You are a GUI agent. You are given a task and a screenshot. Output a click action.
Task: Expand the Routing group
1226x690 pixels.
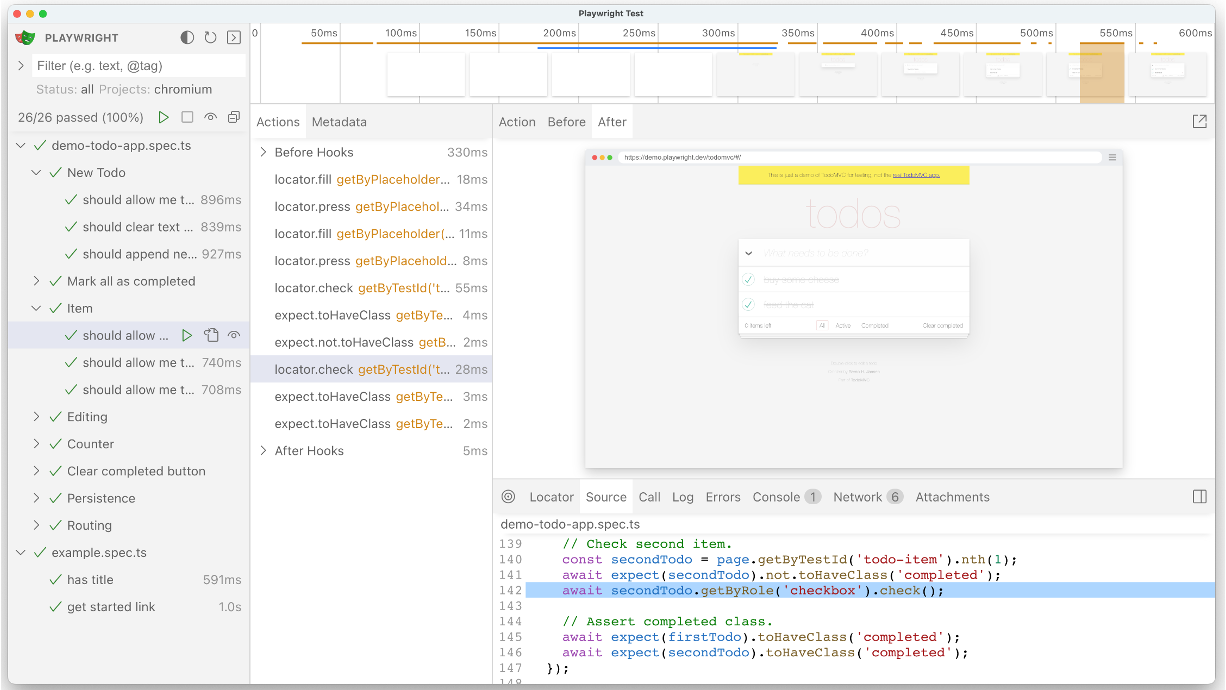37,525
